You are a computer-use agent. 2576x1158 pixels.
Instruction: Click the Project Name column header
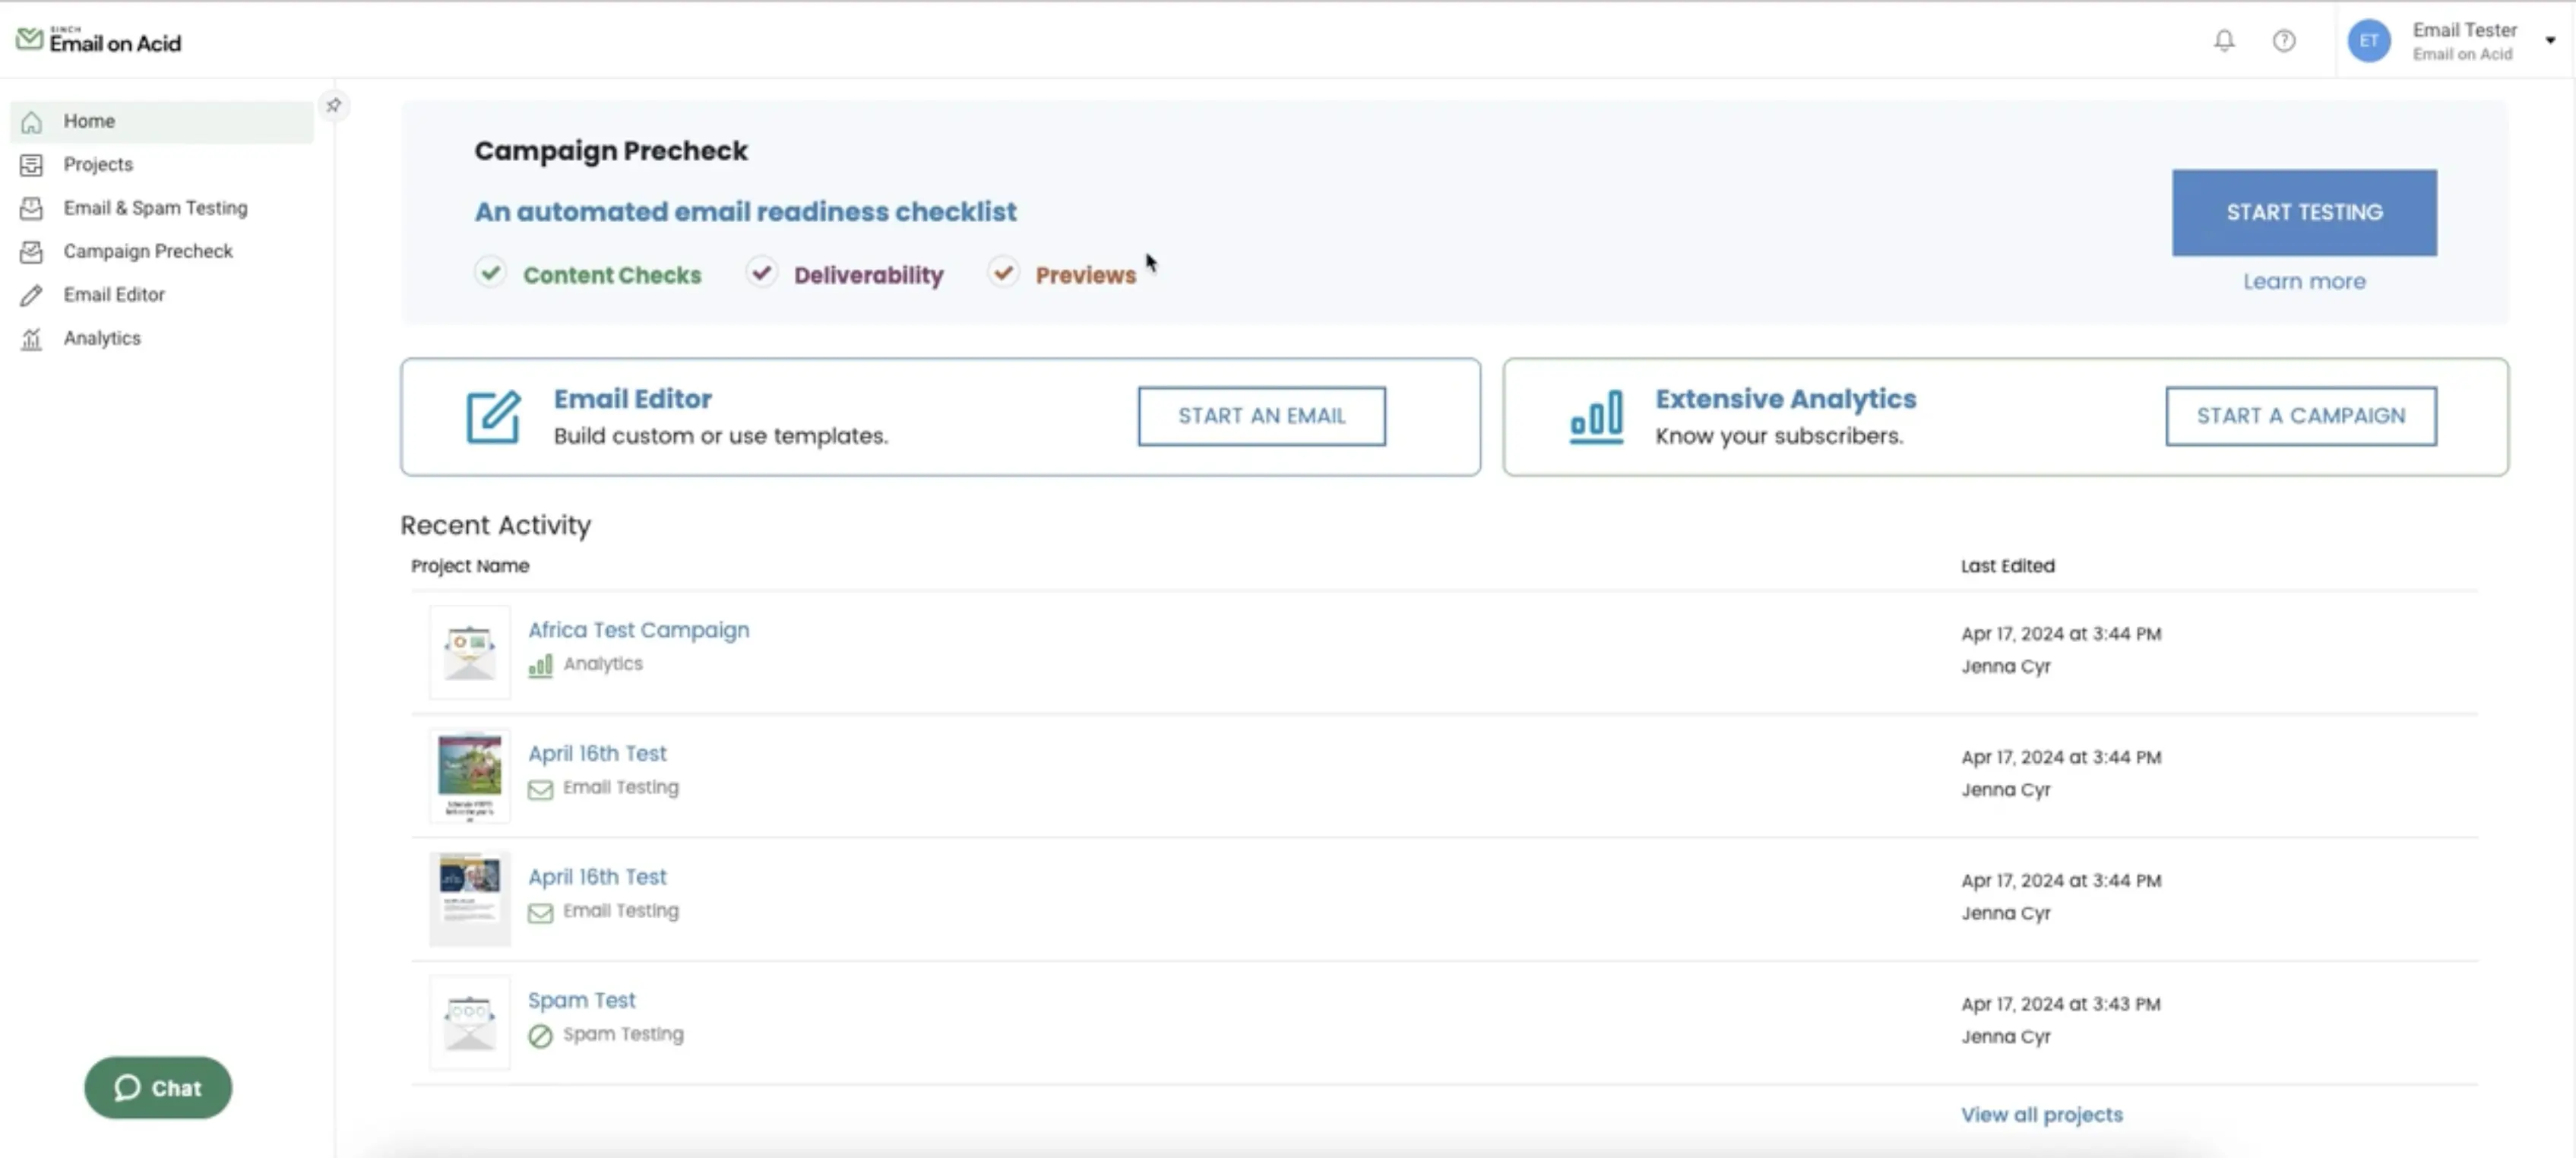click(470, 566)
